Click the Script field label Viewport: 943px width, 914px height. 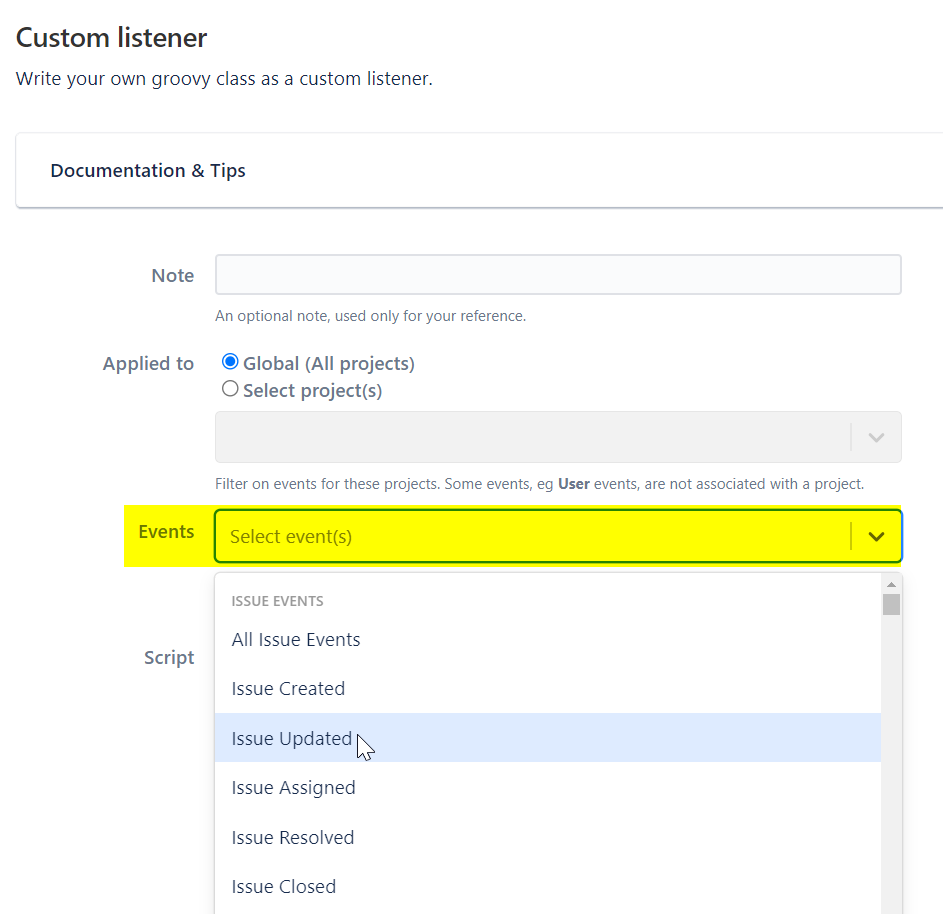[169, 658]
